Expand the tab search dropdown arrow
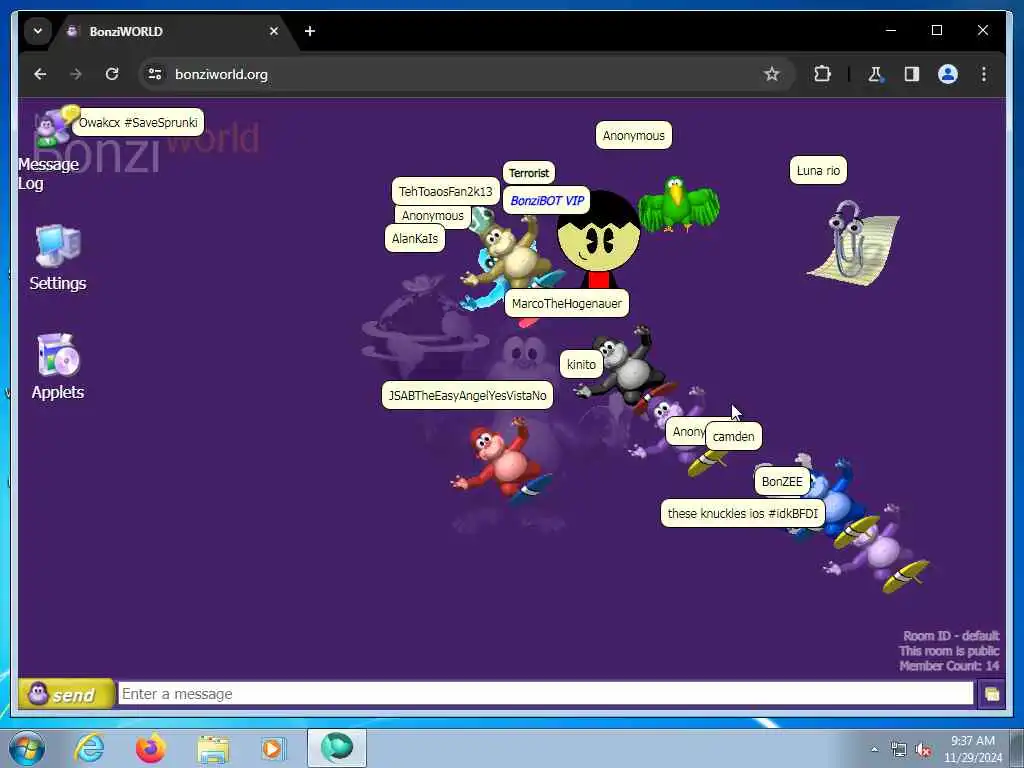Screen dimensions: 1024x768 click(x=38, y=31)
